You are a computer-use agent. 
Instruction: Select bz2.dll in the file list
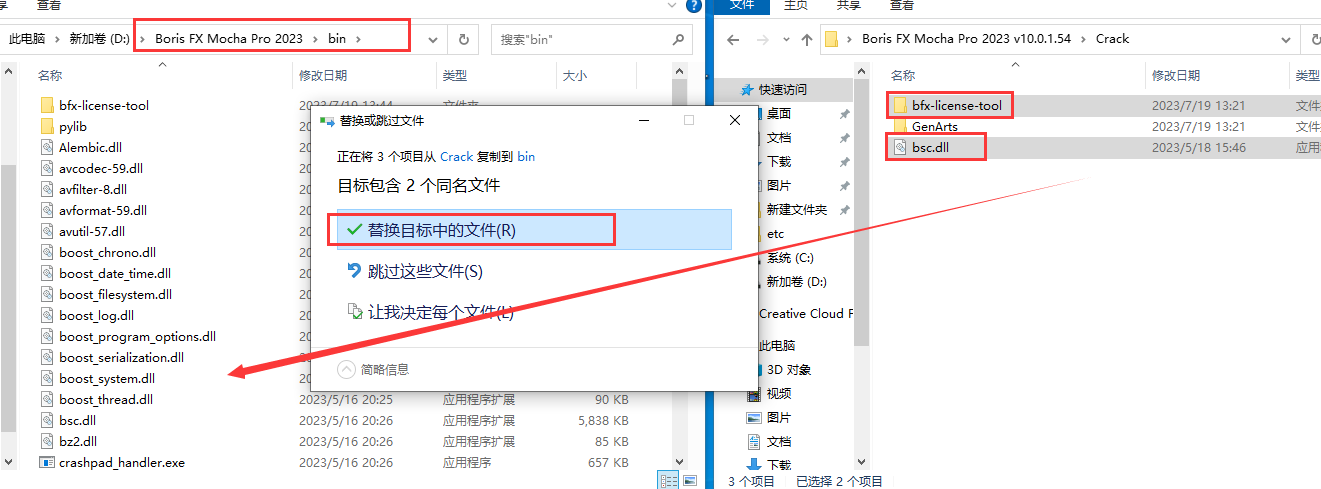[x=78, y=441]
